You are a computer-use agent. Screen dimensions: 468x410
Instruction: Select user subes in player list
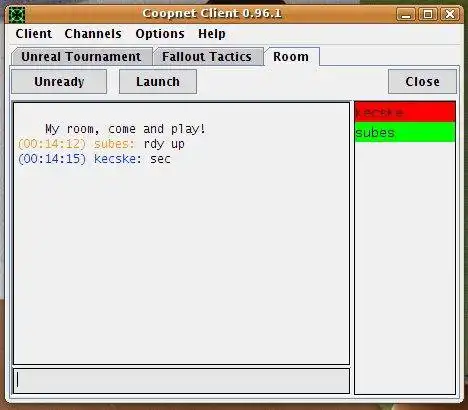coord(405,132)
